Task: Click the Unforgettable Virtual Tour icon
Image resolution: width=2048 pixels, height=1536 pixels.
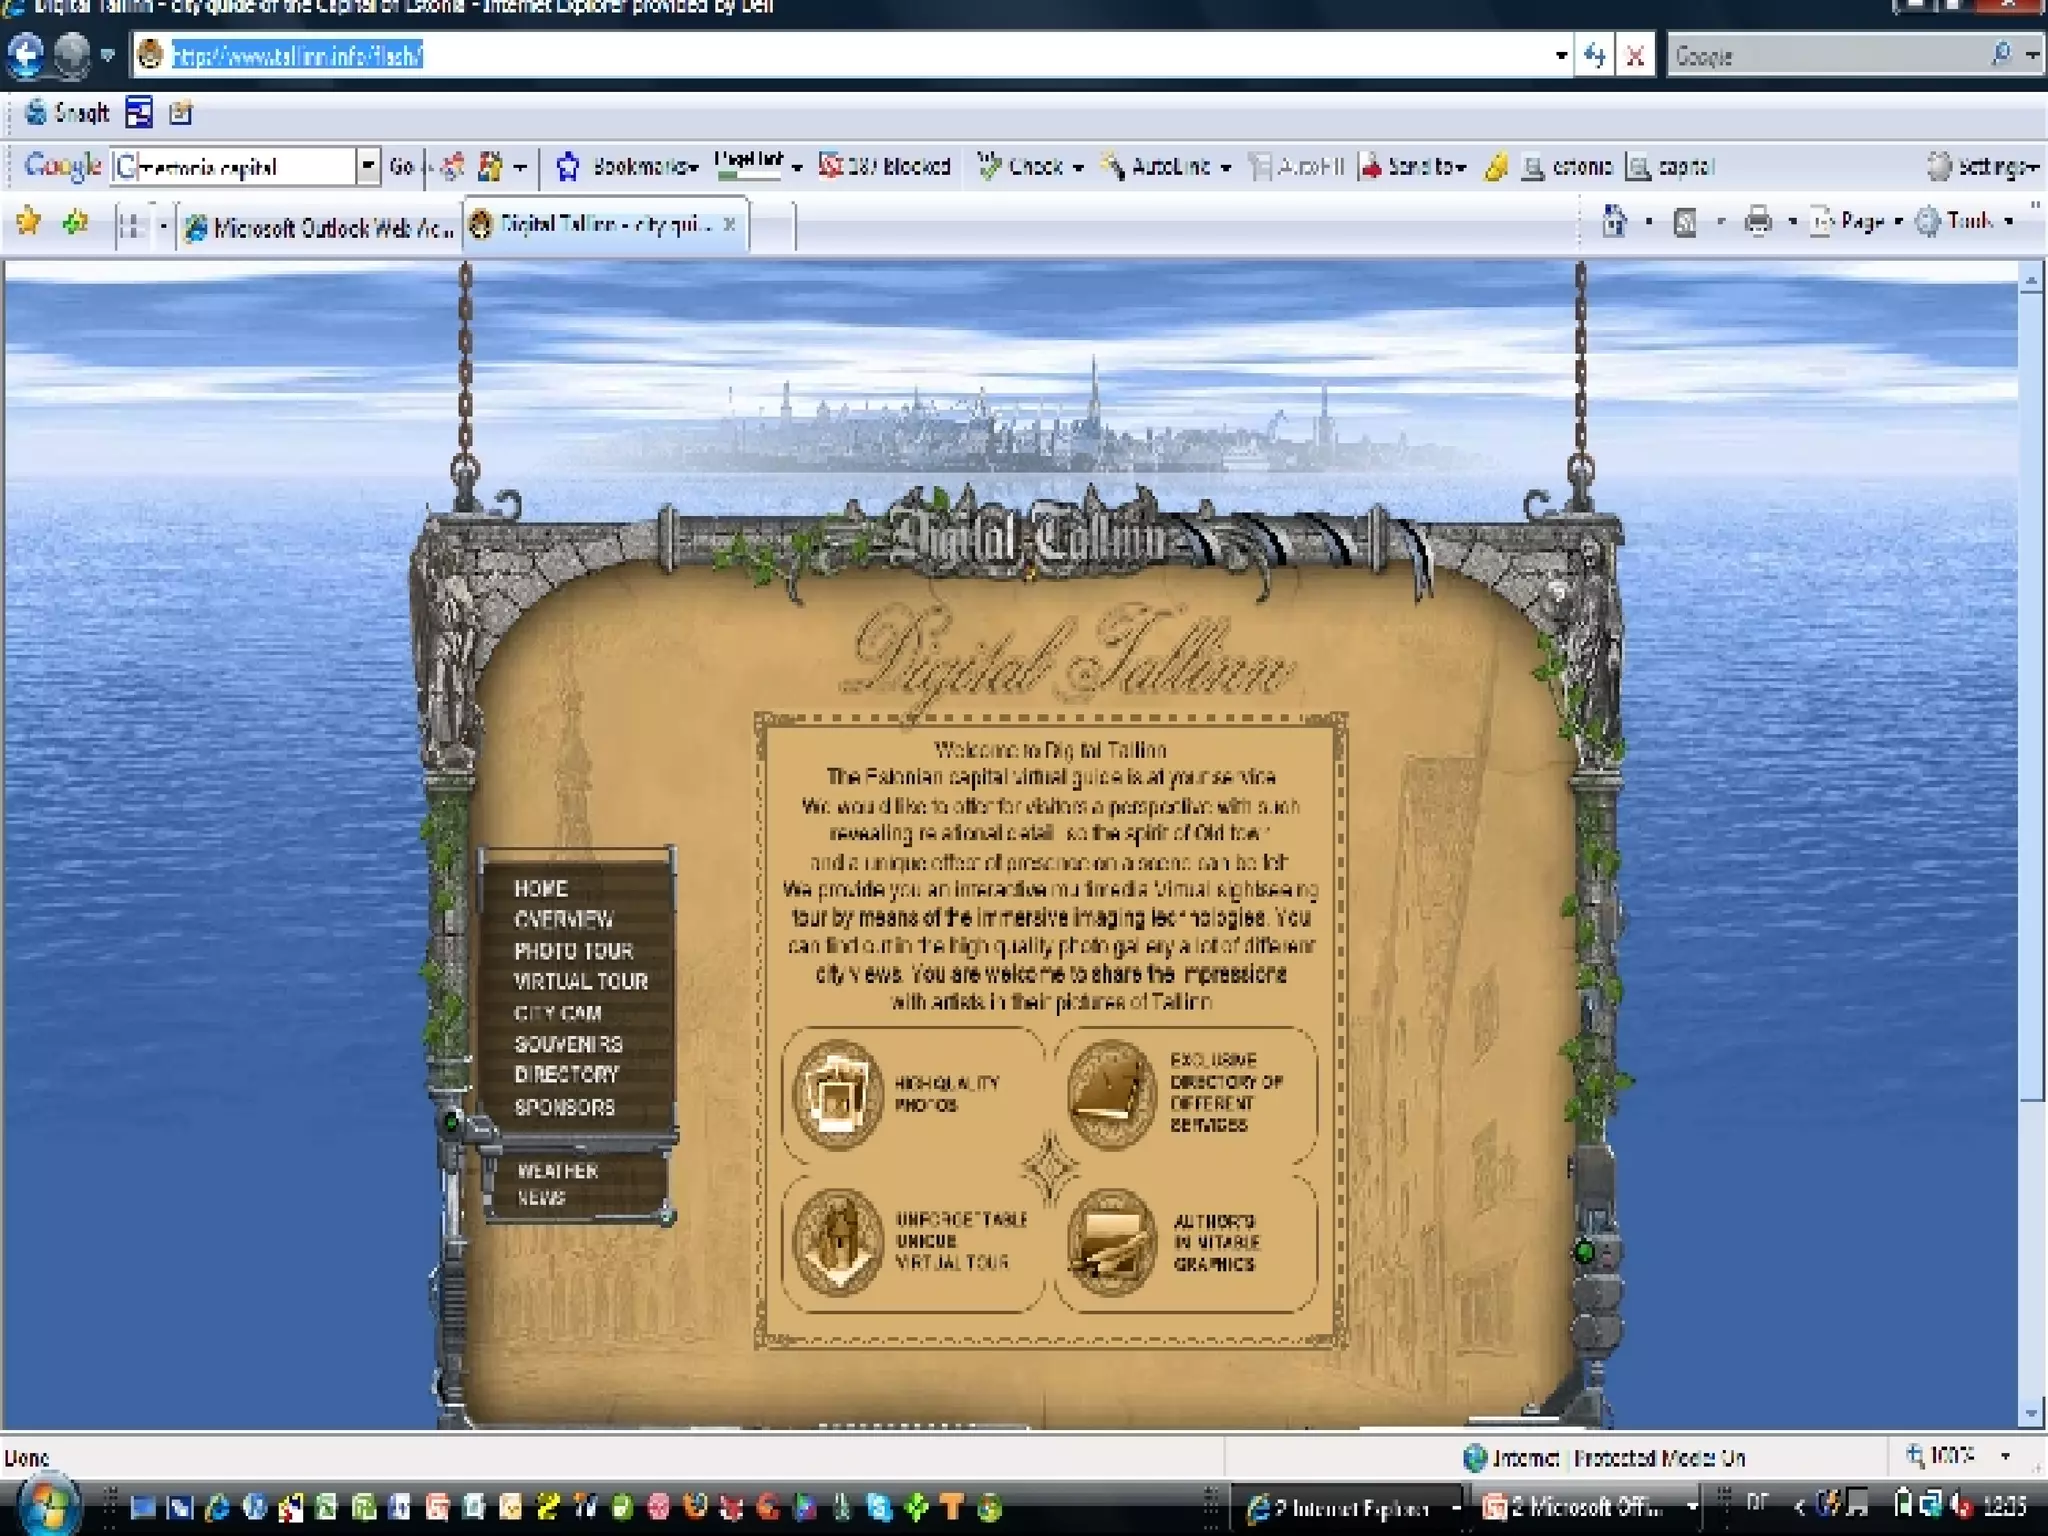Action: point(837,1242)
